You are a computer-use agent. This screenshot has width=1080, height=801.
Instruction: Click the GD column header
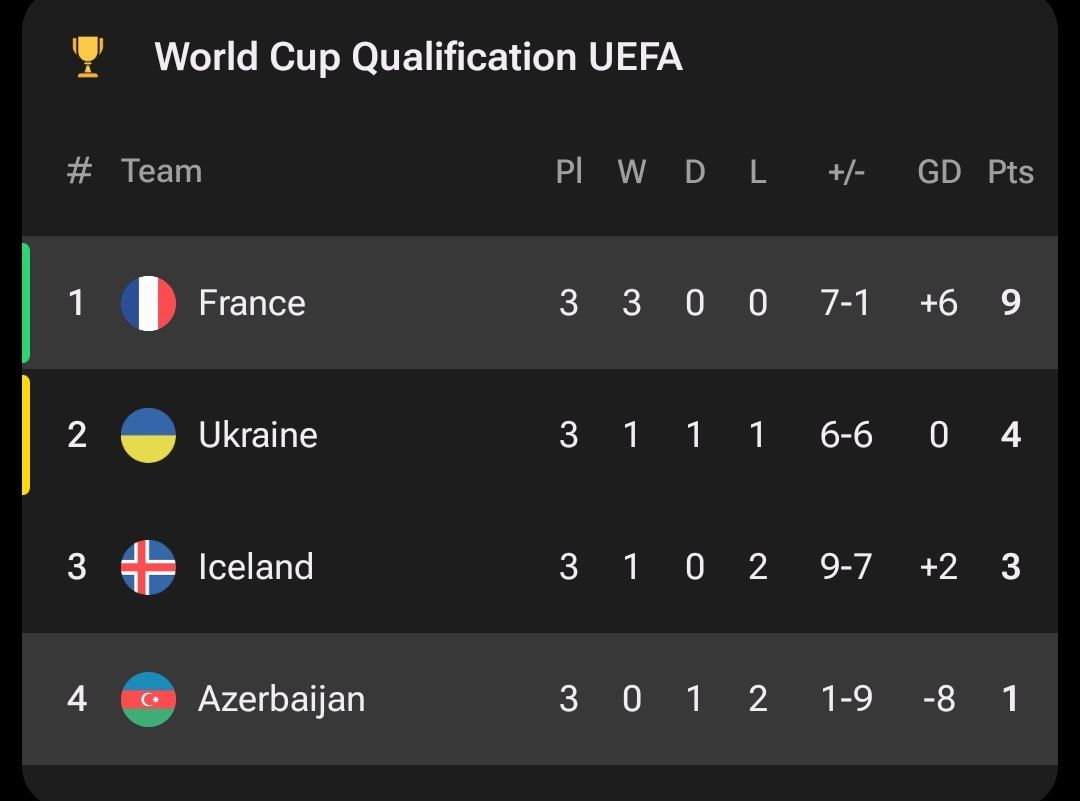pyautogui.click(x=939, y=172)
